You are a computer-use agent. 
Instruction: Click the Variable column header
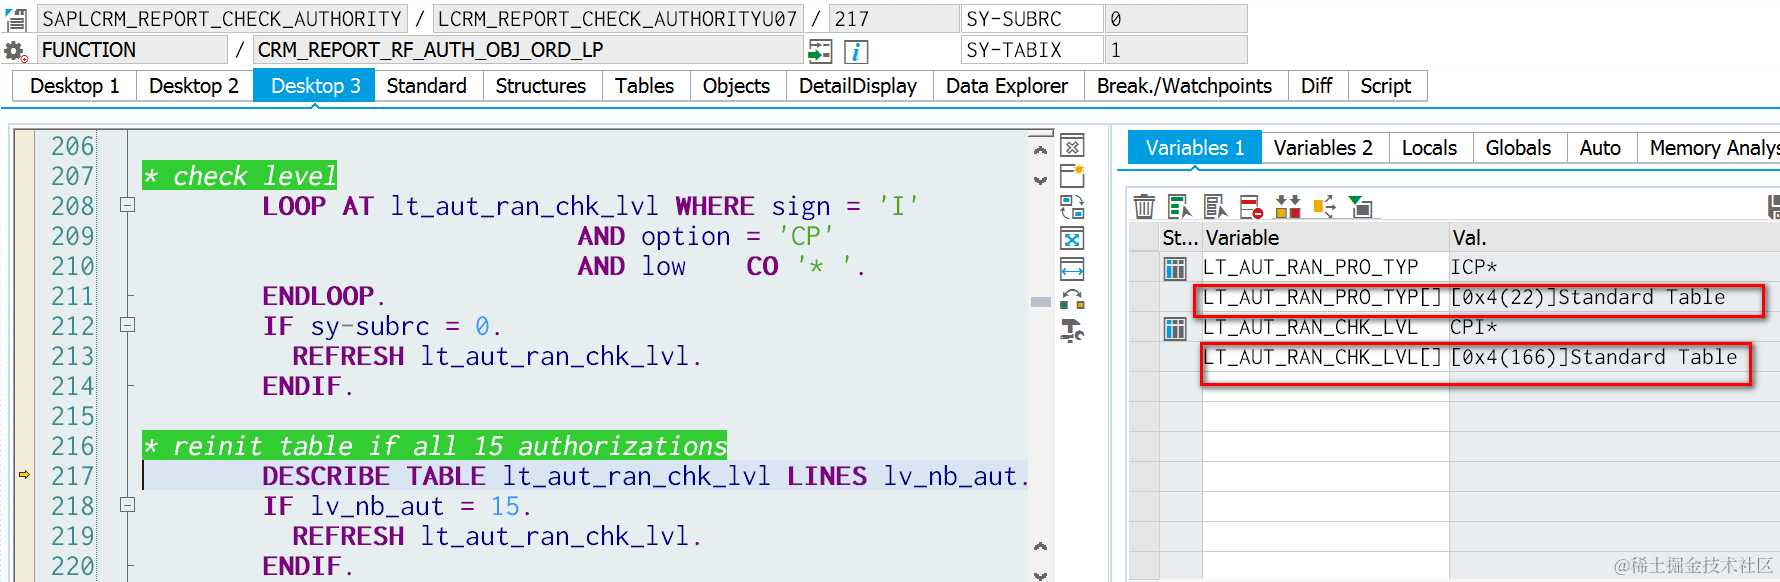click(x=1325, y=238)
